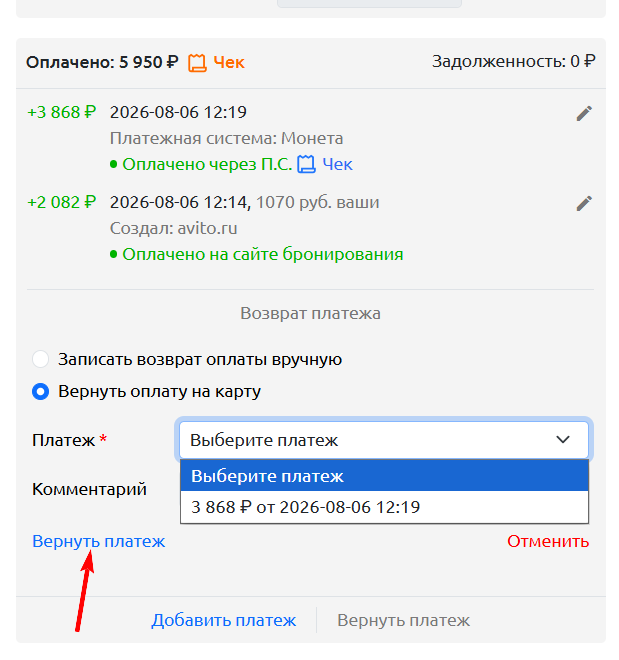Click the chevron arrow in payment dropdown

click(563, 440)
